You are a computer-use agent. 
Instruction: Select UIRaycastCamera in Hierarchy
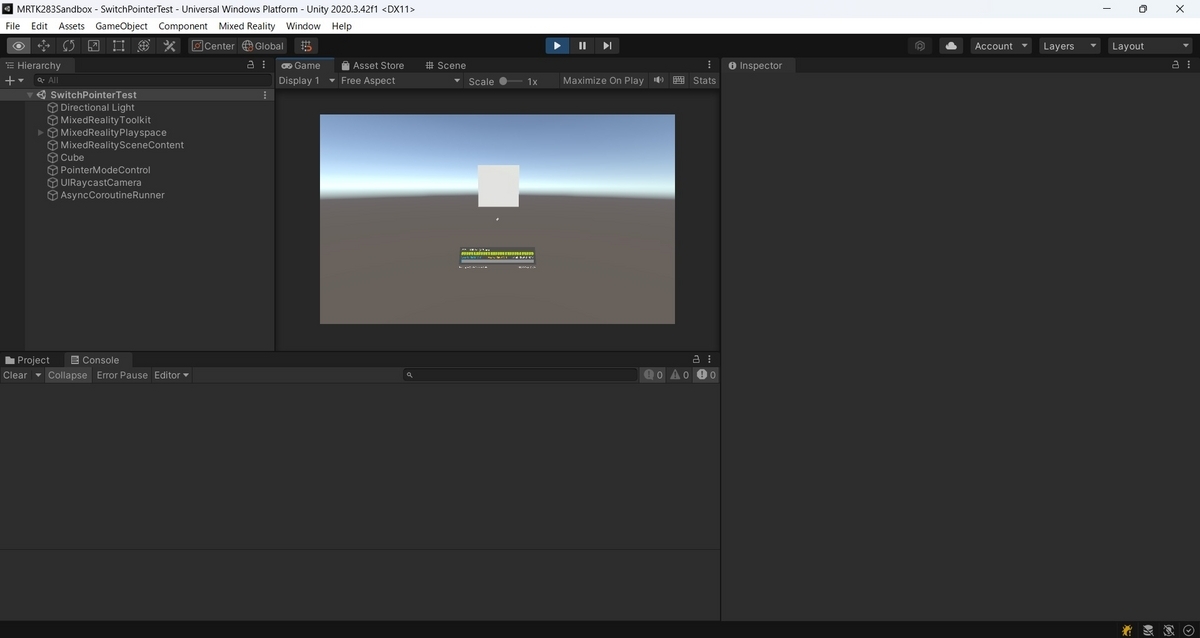(x=101, y=183)
